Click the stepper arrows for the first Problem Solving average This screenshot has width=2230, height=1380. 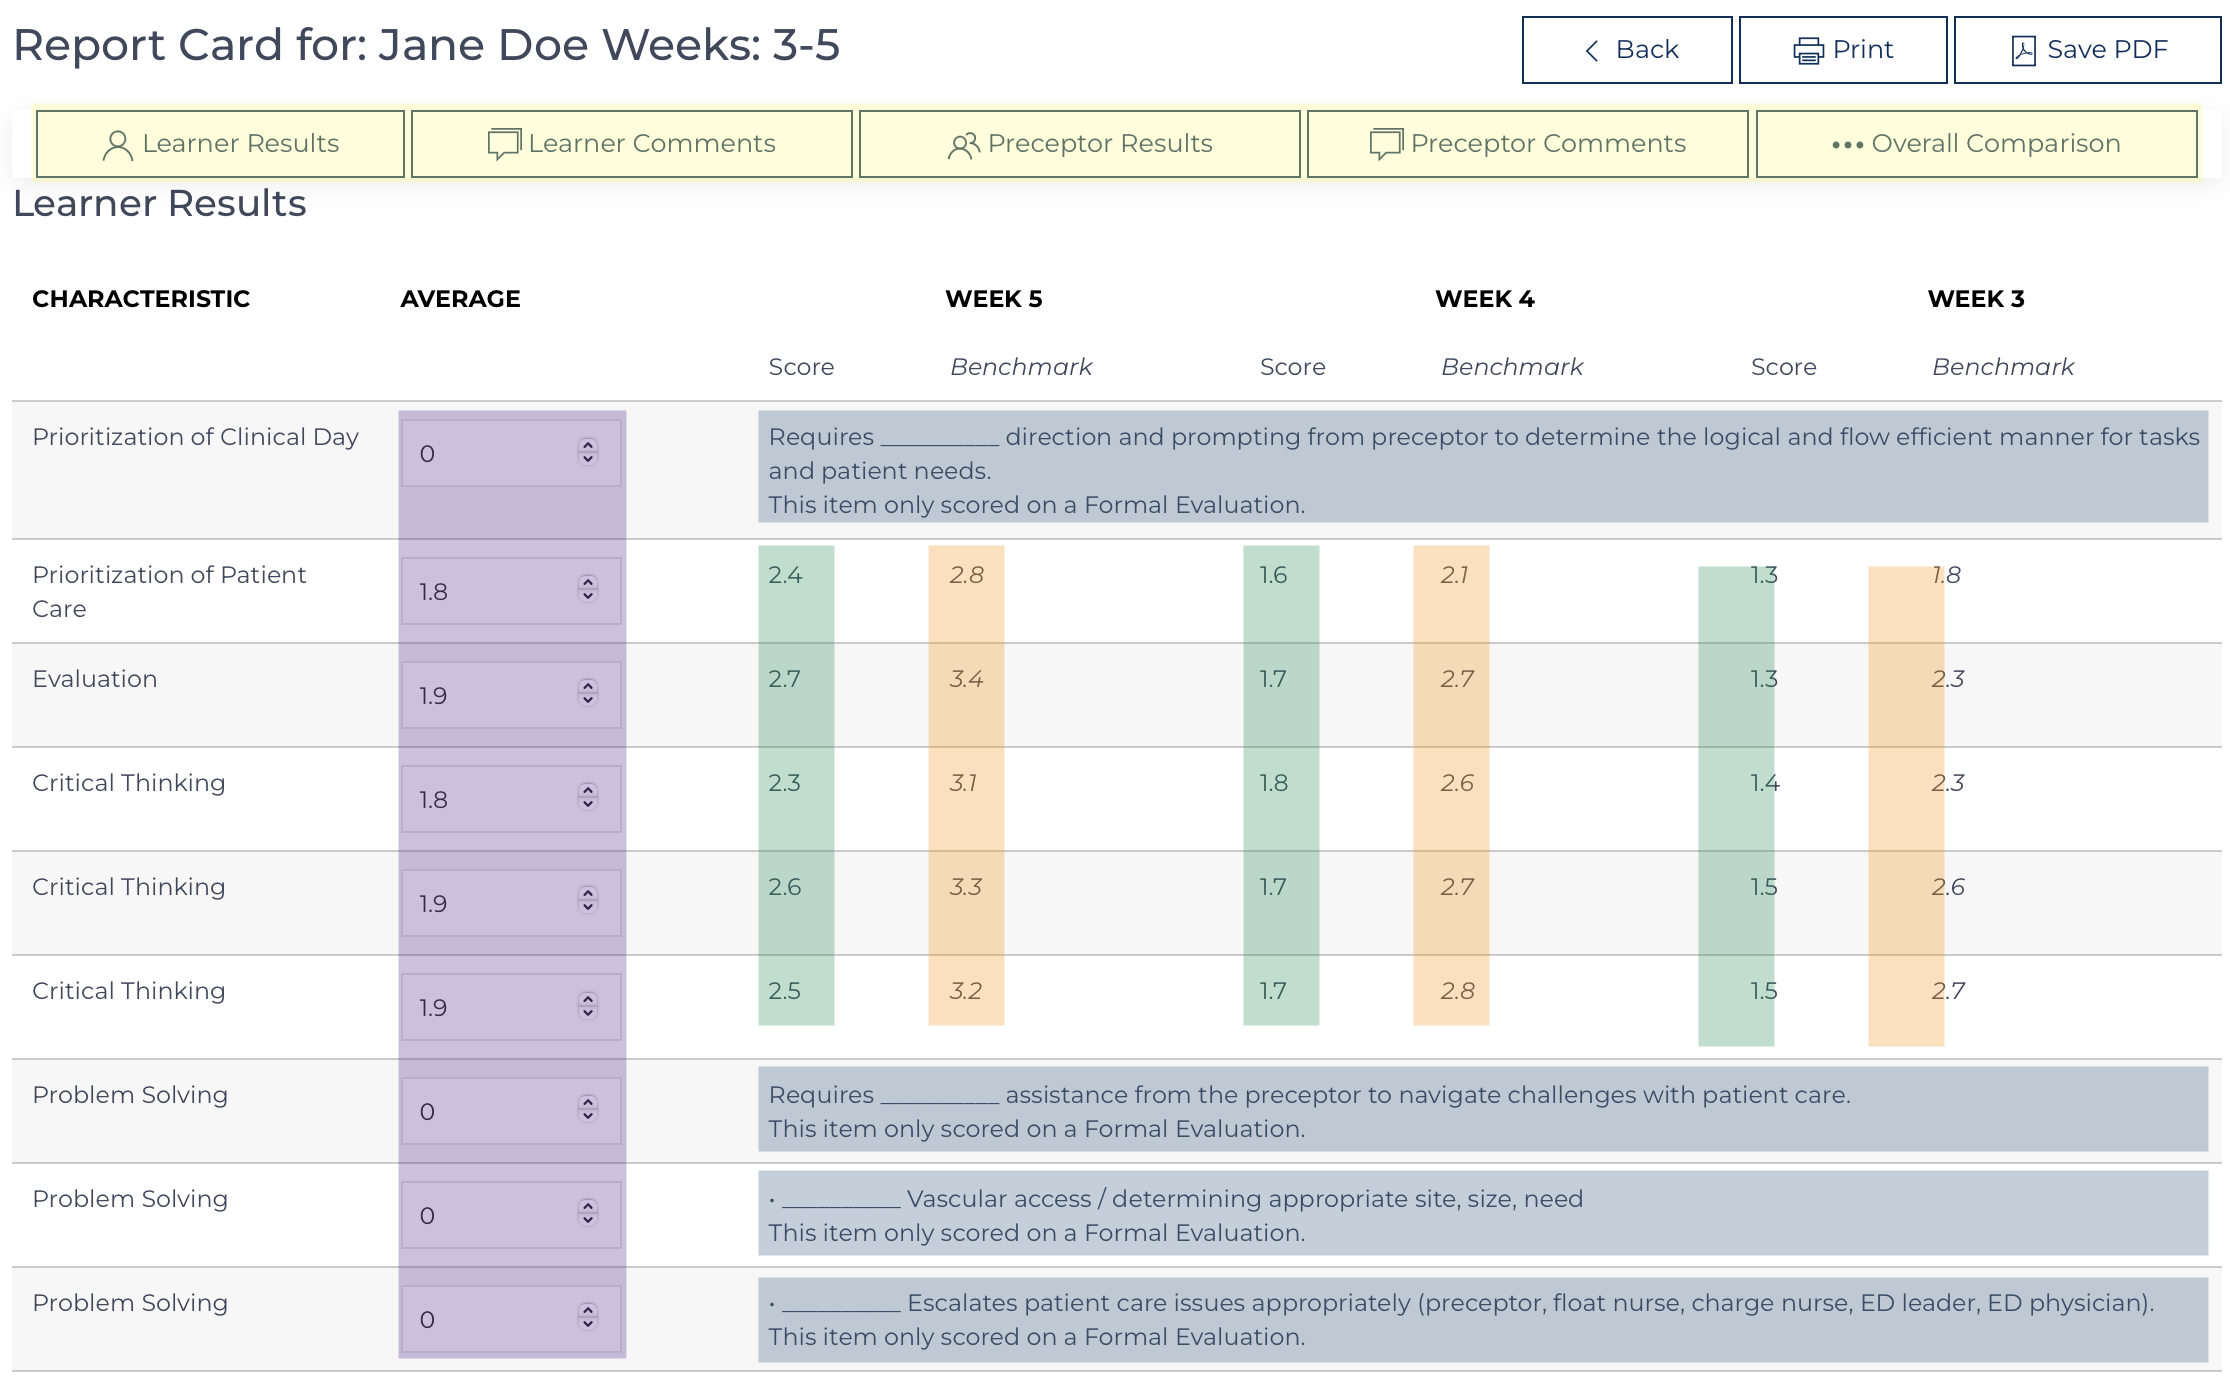(588, 1110)
